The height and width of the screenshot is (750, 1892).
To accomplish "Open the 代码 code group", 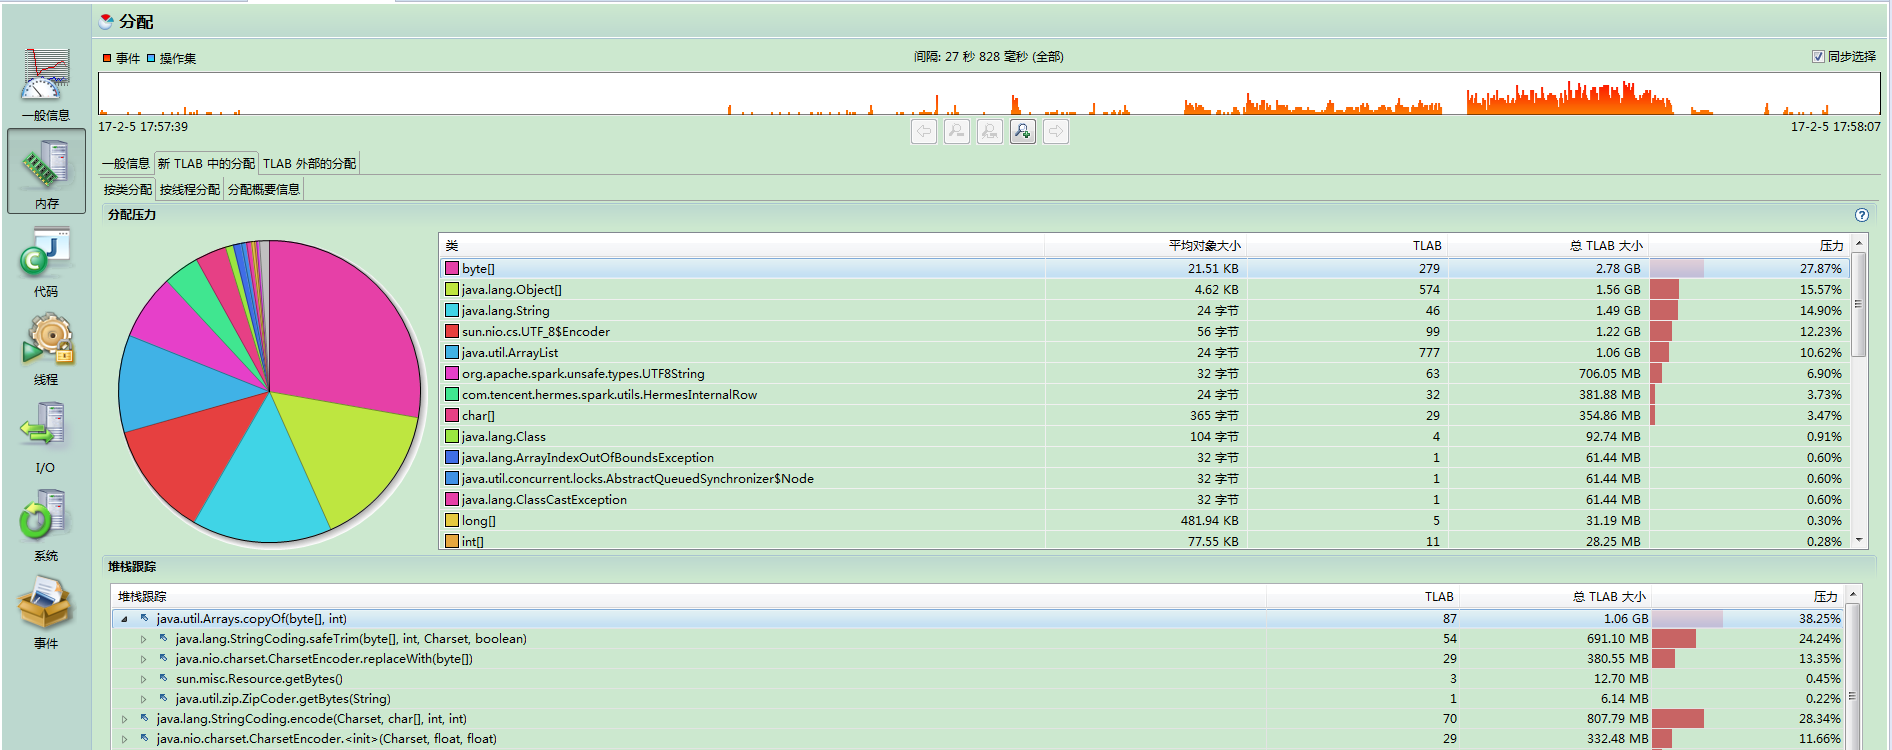I will coord(46,262).
